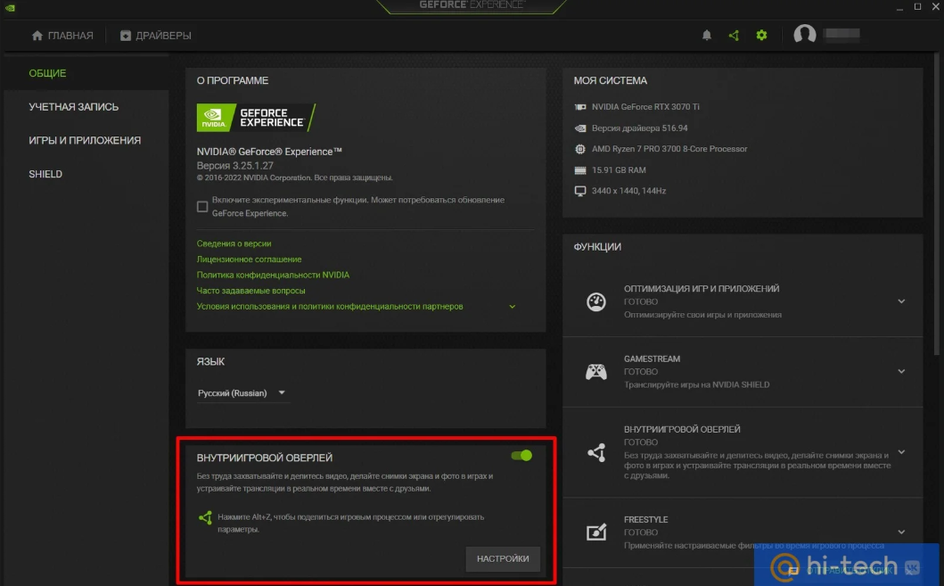
Task: Expand Внутриигровой оверлей function chevron
Action: pyautogui.click(x=901, y=452)
